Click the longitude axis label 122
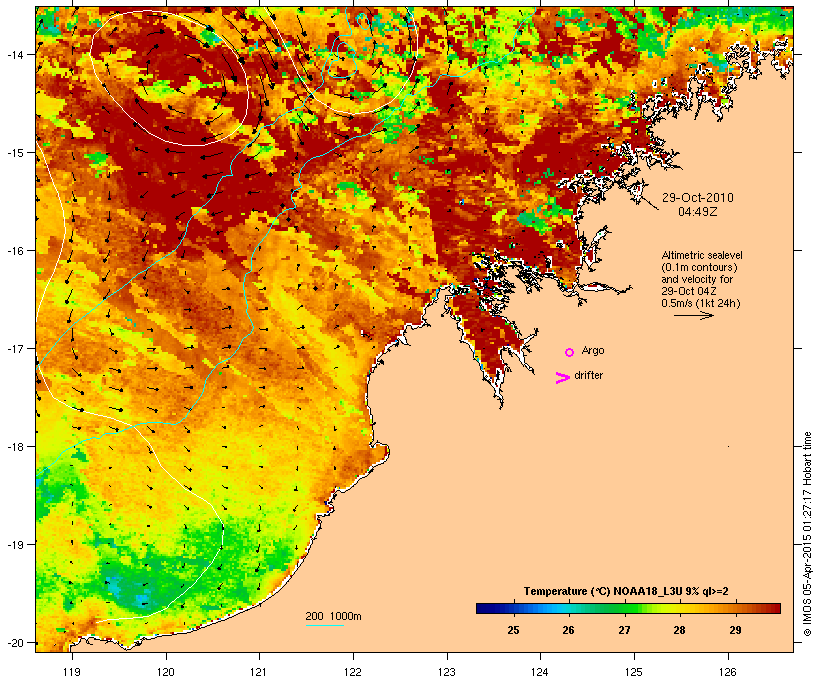Screen dimensions: 820x680 coord(353,672)
